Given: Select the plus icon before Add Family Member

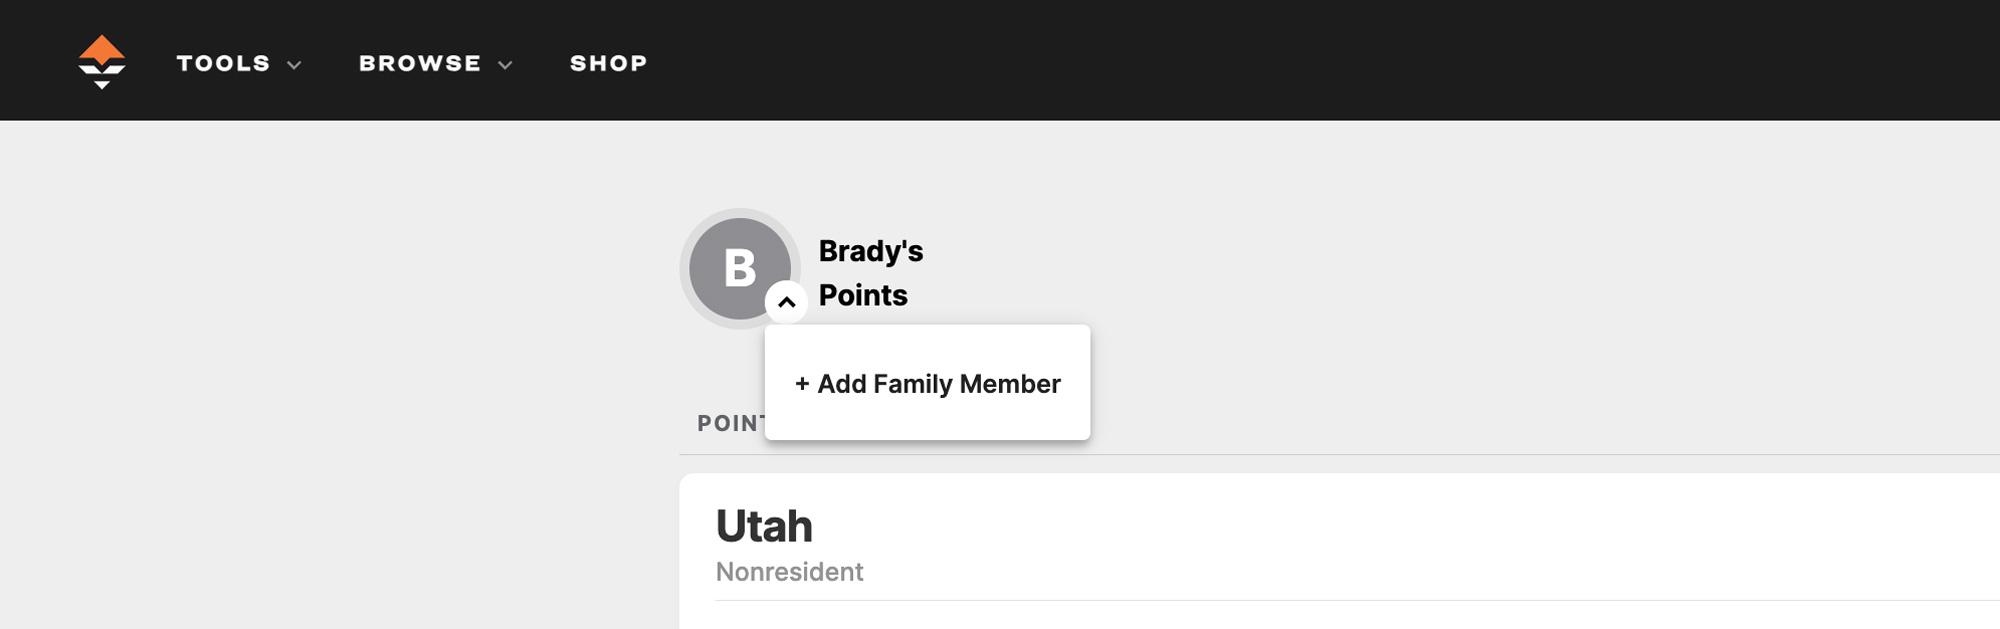Looking at the screenshot, I should click(x=799, y=383).
